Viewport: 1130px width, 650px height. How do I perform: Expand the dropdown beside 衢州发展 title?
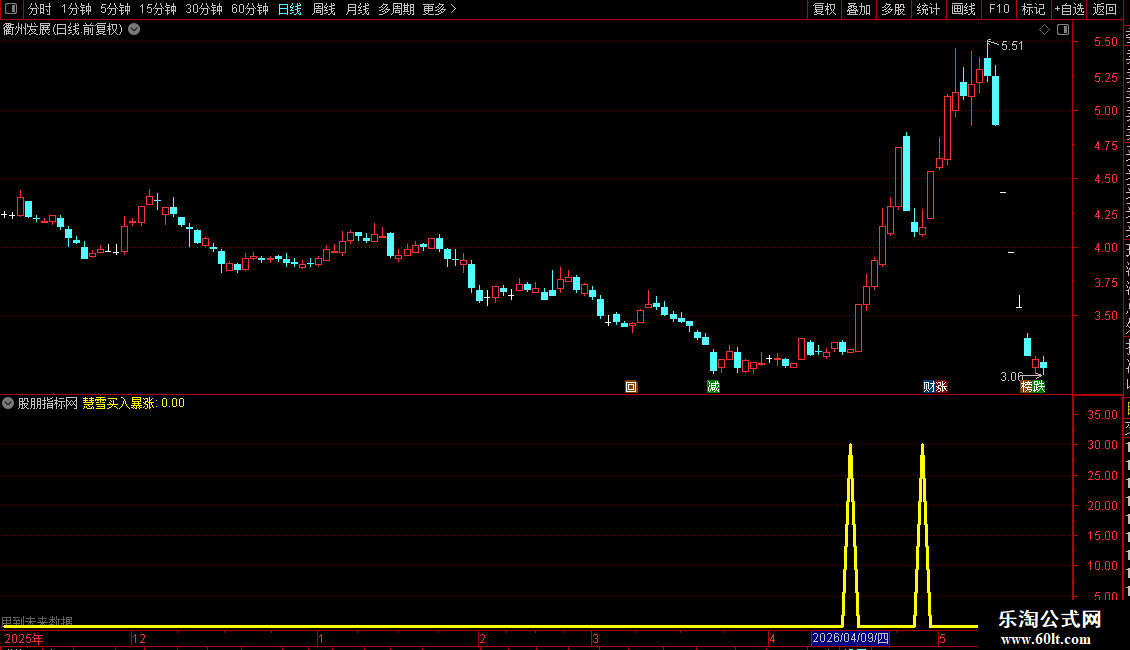134,30
